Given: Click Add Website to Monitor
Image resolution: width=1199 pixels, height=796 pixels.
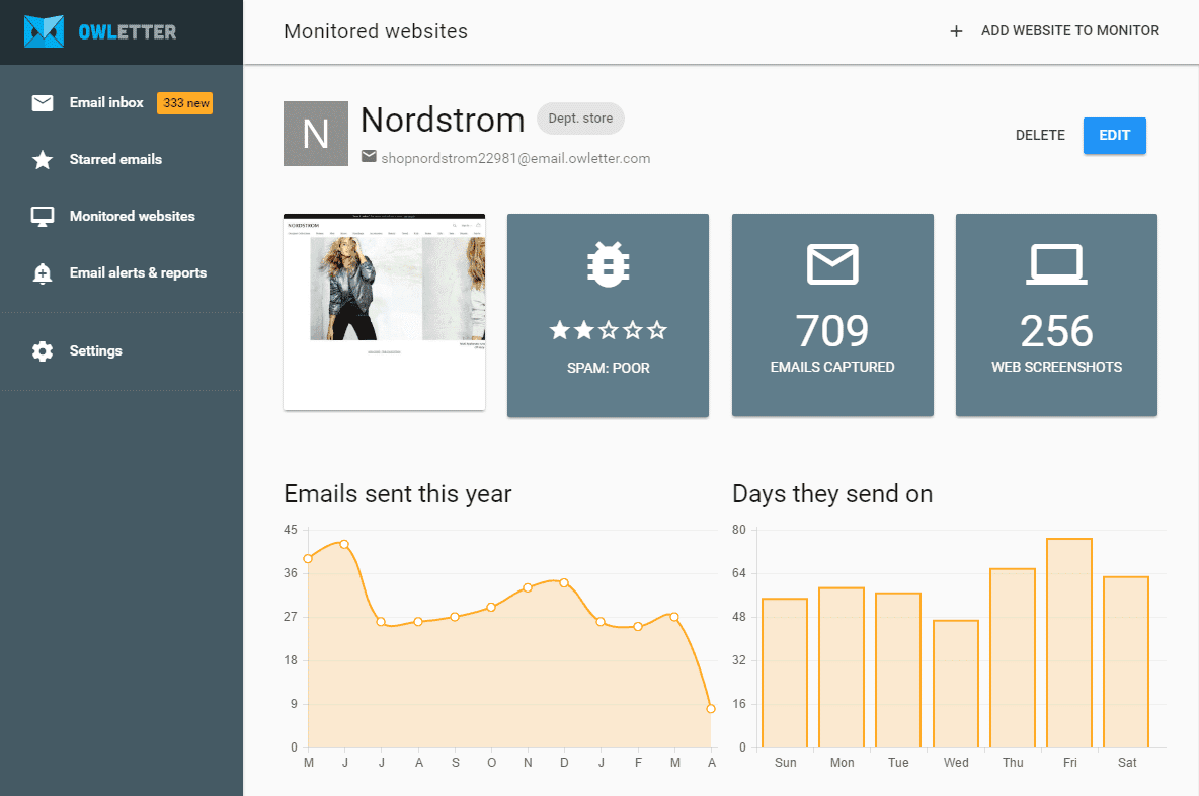Looking at the screenshot, I should (1069, 30).
